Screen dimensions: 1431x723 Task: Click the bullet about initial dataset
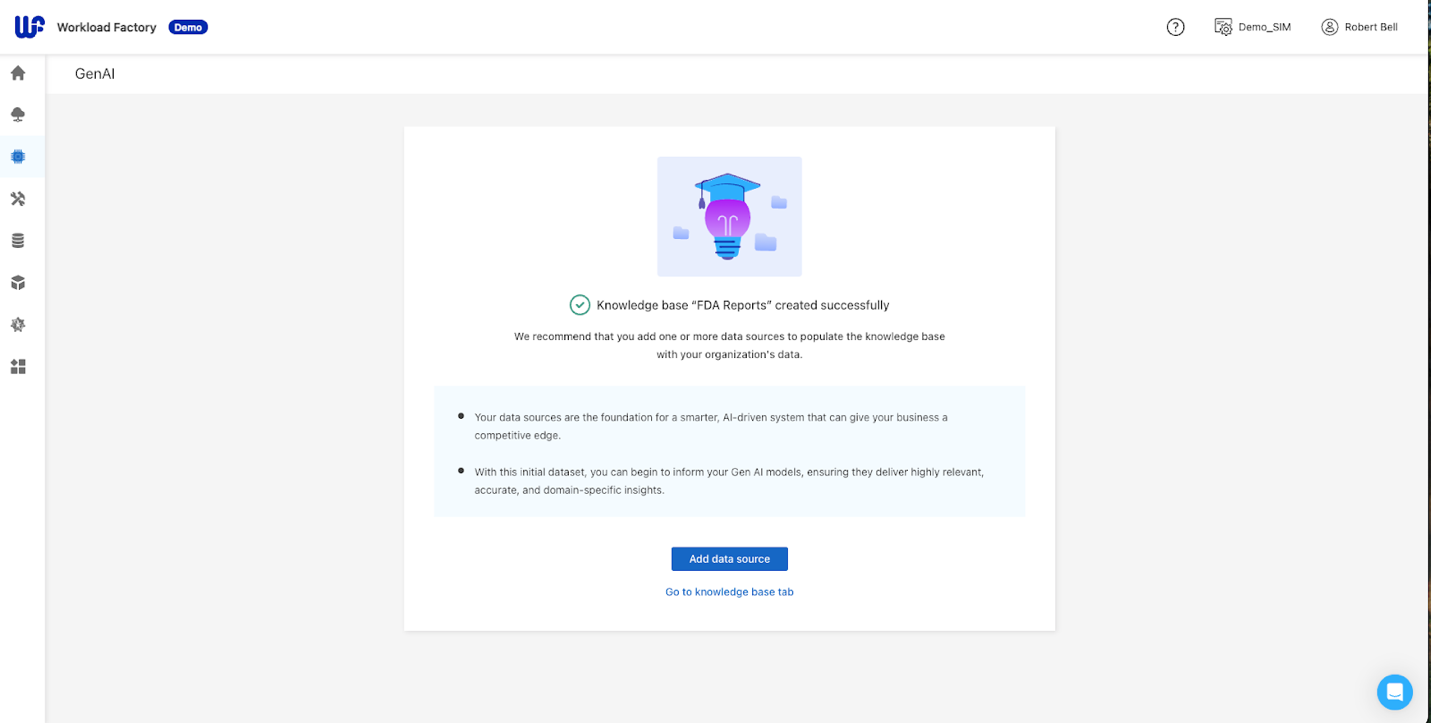(729, 480)
